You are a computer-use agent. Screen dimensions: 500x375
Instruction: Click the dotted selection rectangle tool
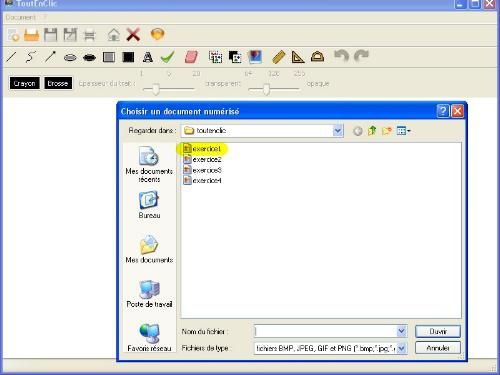216,57
